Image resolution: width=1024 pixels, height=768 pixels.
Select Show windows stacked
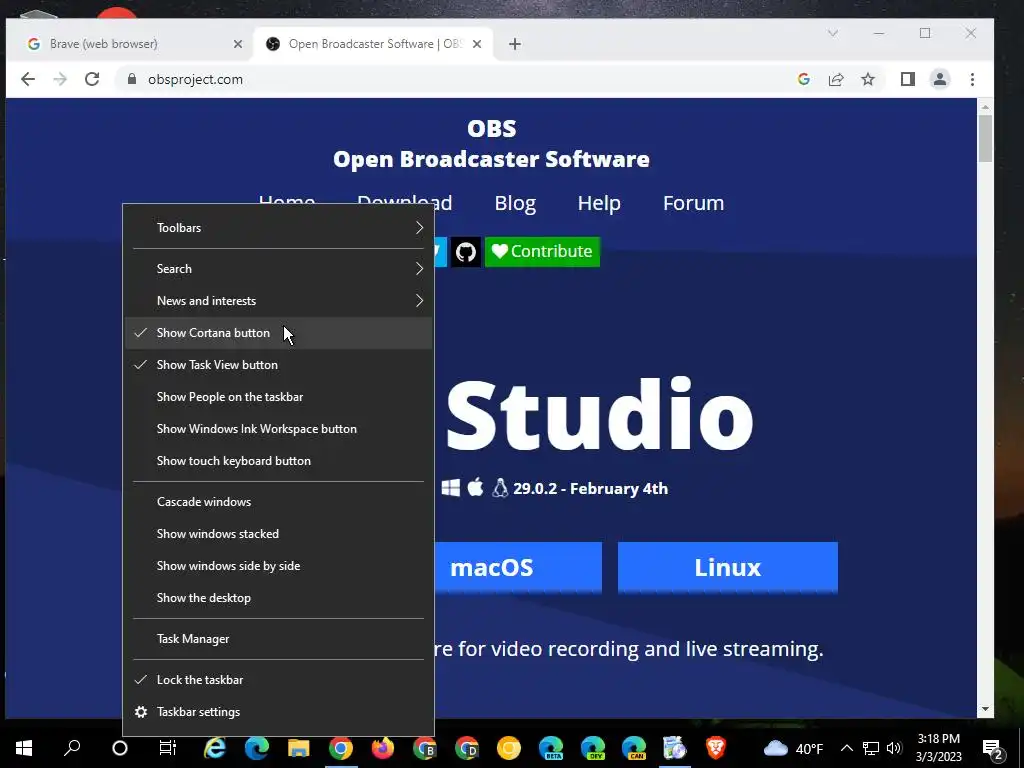click(278, 534)
